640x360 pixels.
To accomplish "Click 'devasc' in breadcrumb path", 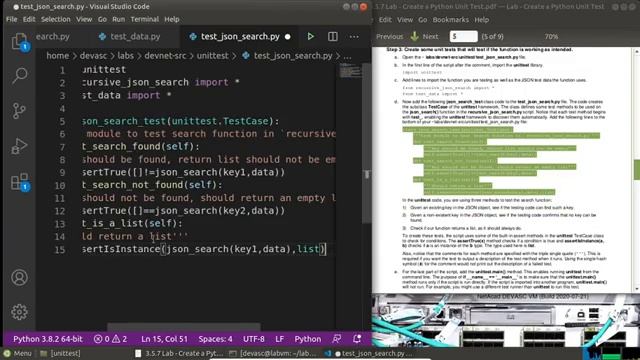I will [x=93, y=56].
